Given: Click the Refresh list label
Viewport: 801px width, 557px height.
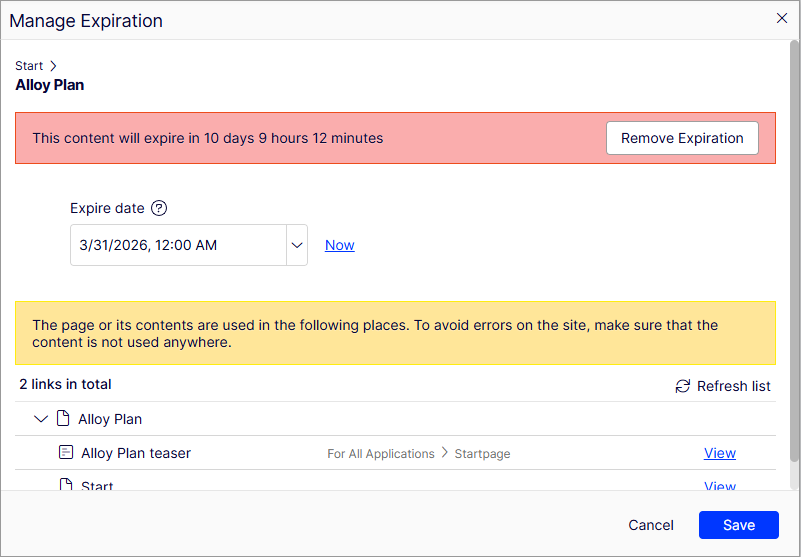Looking at the screenshot, I should (x=734, y=386).
